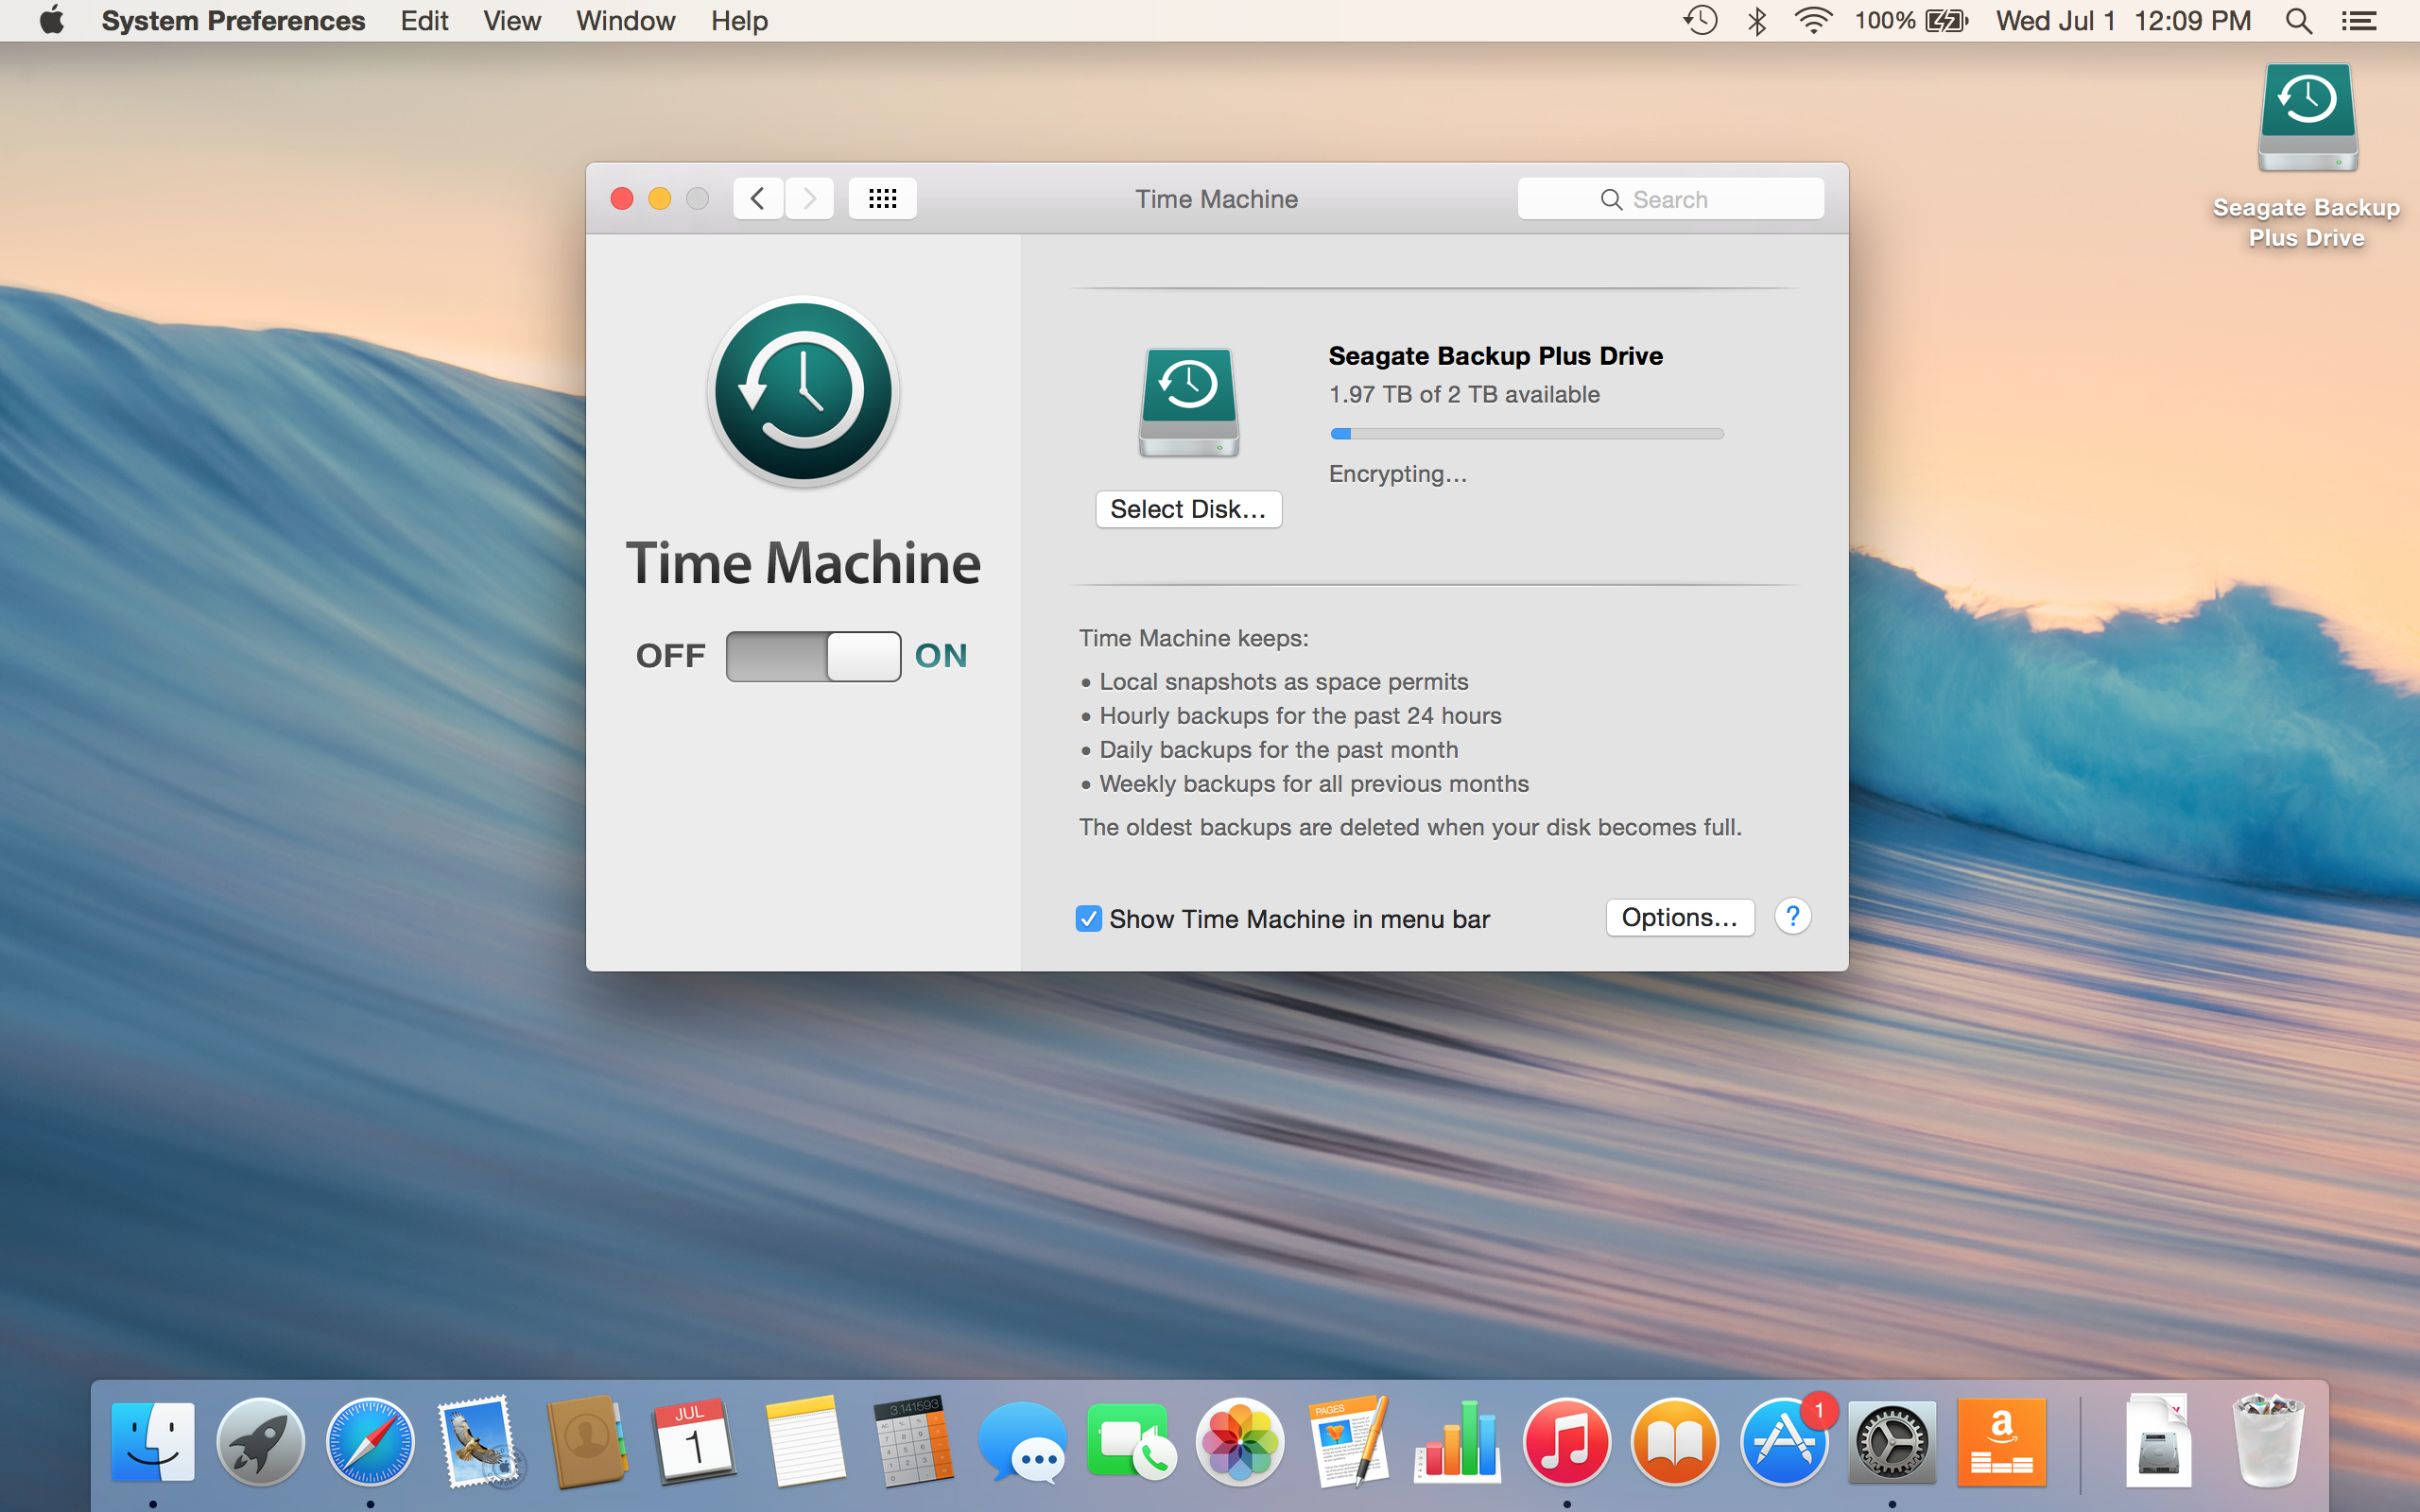Click battery status in menu bar
Viewport: 2420px width, 1512px height.
tap(1911, 20)
